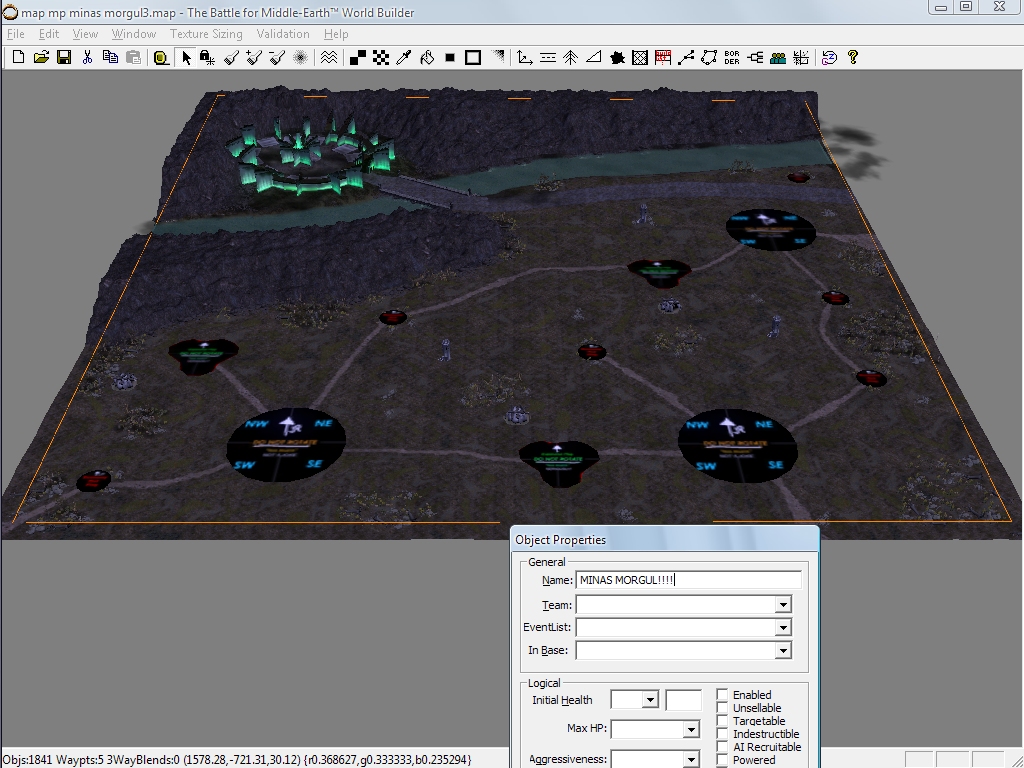1024x768 pixels.
Task: Toggle the AI Recruitable checkbox
Action: point(722,746)
